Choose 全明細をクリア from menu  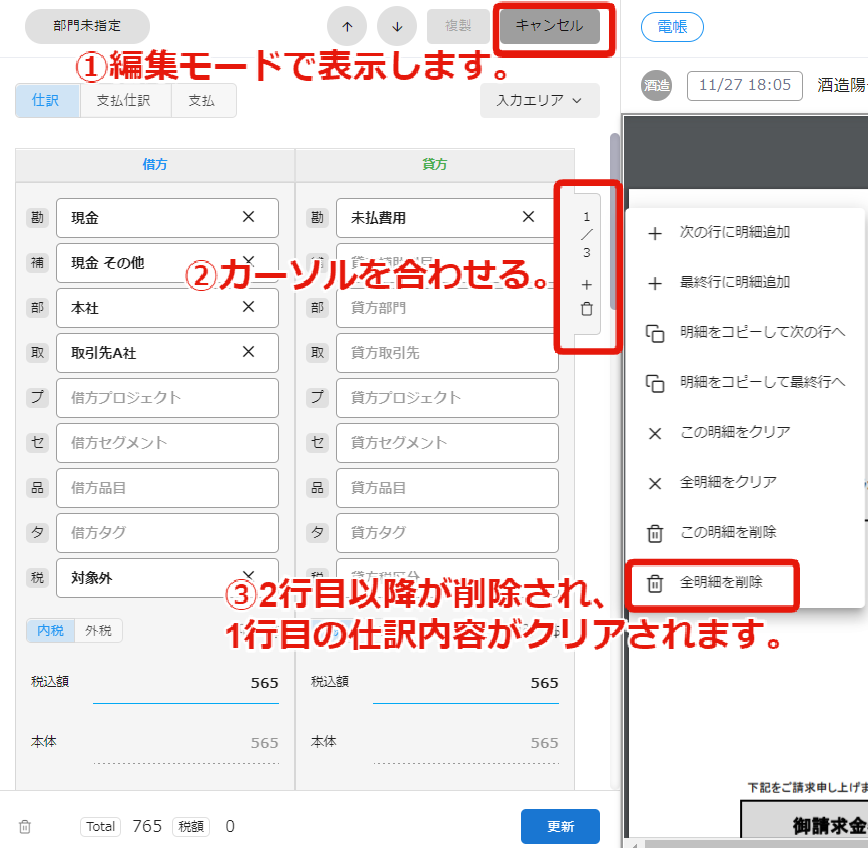pyautogui.click(x=744, y=482)
